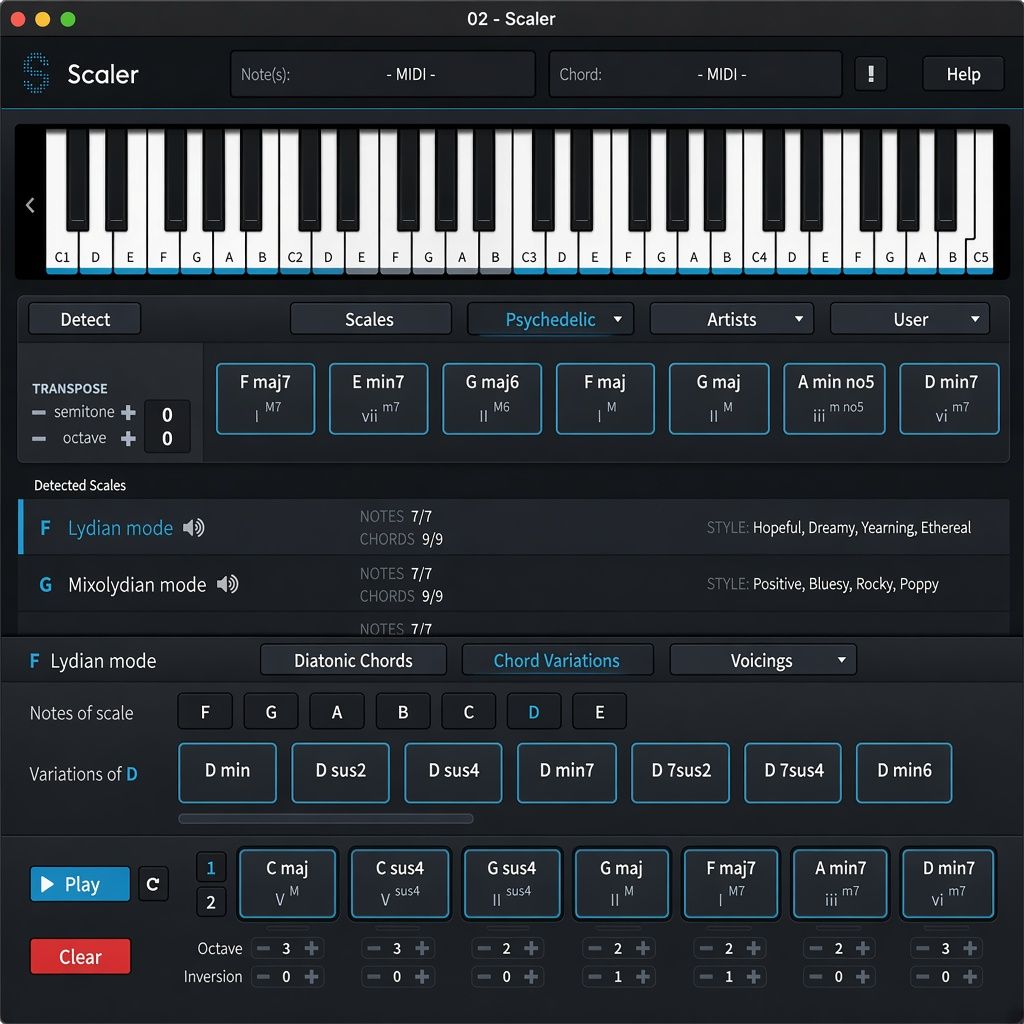Select the G Mixolydian mode detected scale
The width and height of the screenshot is (1024, 1024).
513,584
